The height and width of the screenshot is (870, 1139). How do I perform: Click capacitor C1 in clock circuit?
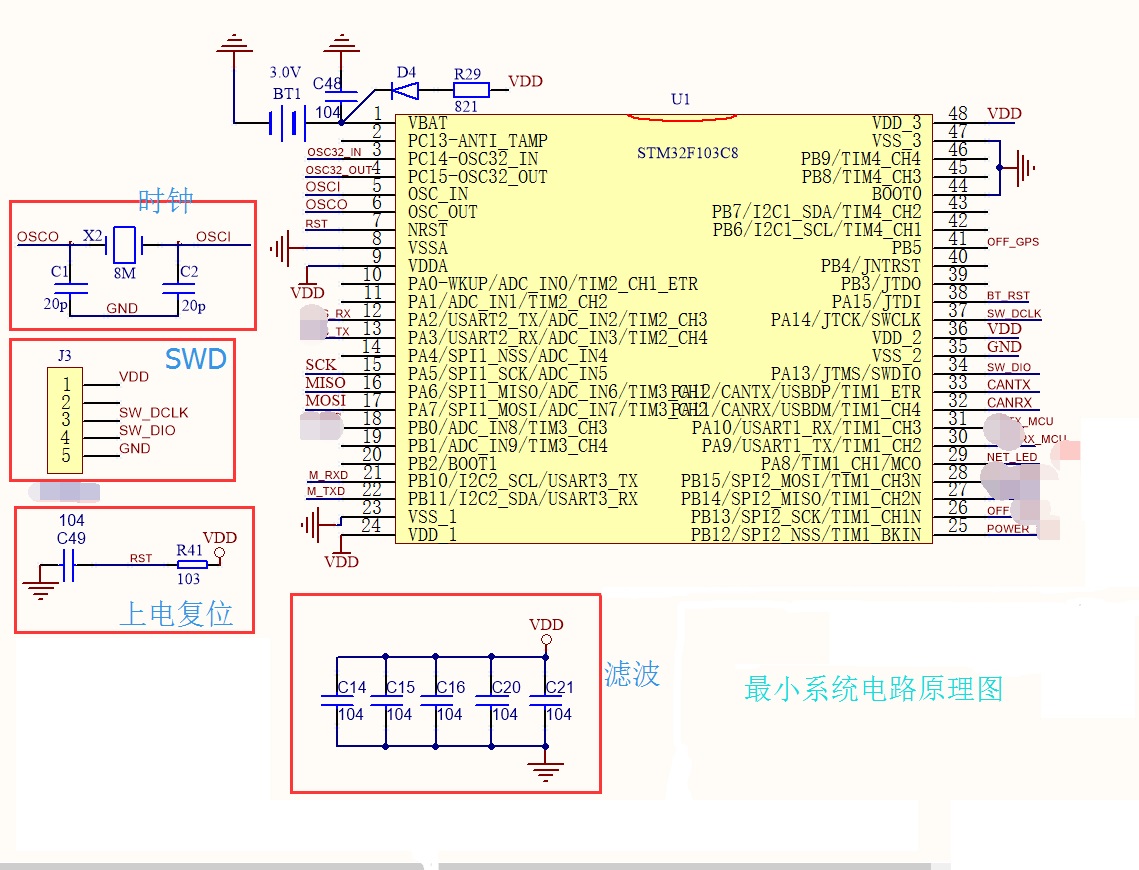coord(70,288)
